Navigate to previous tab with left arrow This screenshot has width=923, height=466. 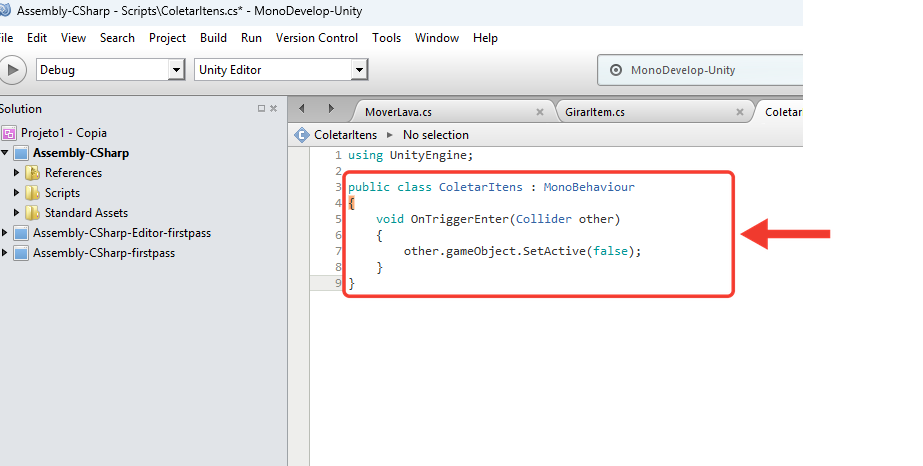tap(302, 108)
